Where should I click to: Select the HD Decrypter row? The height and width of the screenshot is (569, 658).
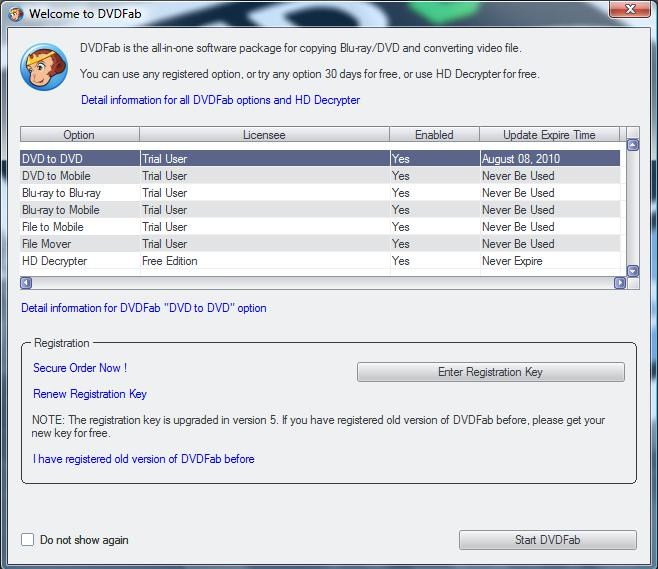[x=320, y=261]
